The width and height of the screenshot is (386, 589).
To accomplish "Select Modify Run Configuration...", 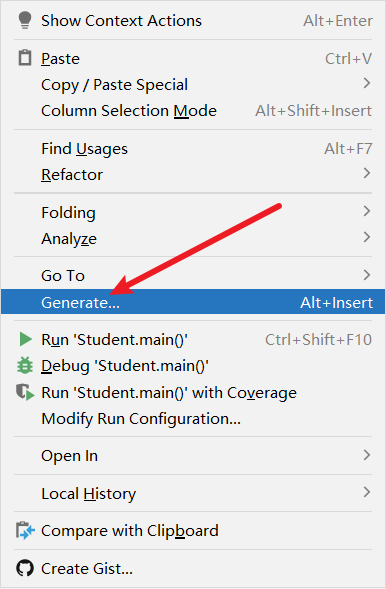I will tap(193, 419).
